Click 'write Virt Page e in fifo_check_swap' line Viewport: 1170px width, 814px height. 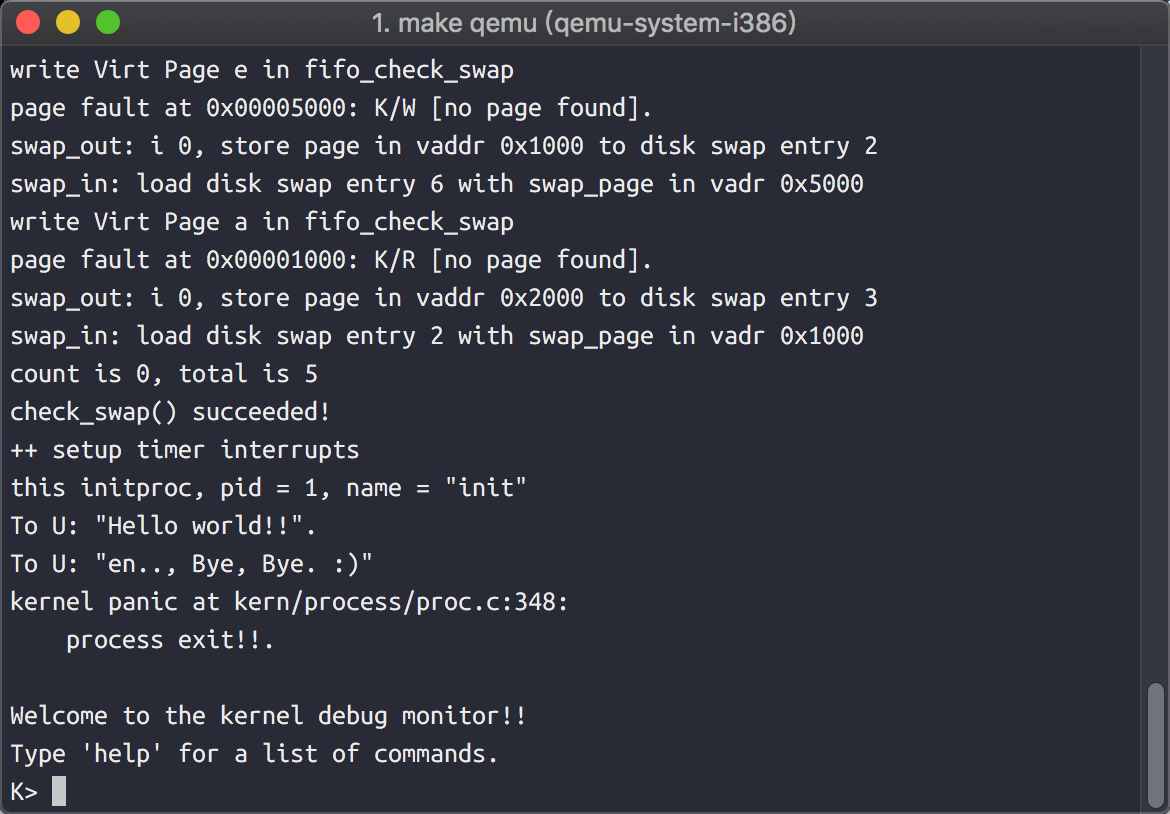click(x=262, y=70)
